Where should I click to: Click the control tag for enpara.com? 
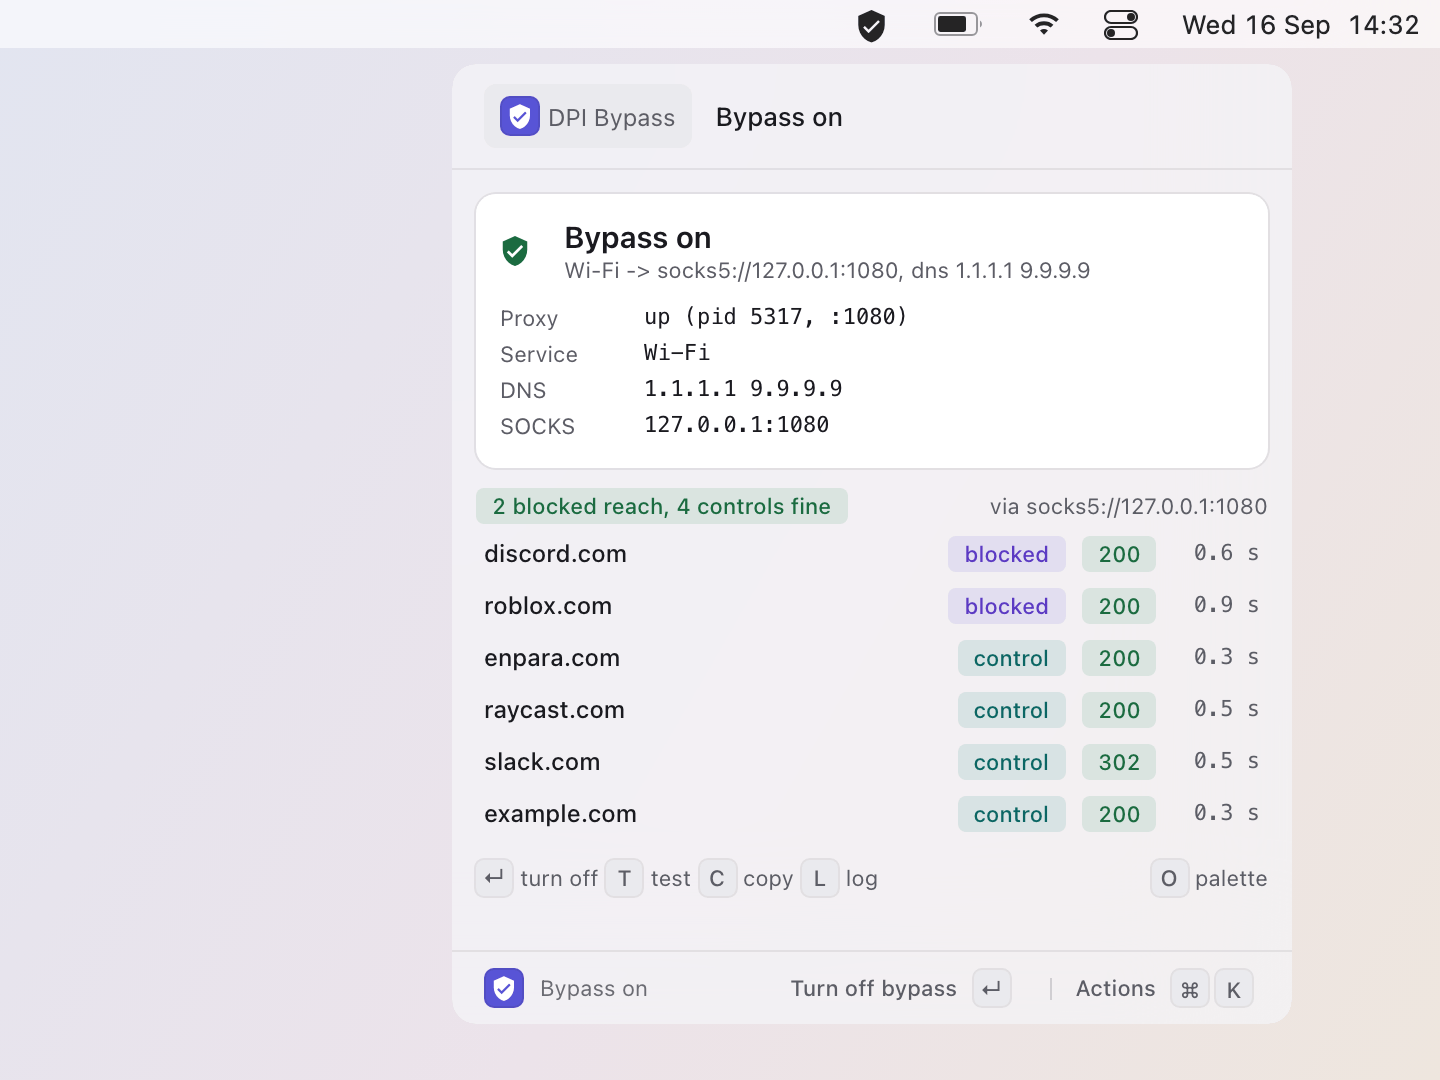[x=1012, y=658]
